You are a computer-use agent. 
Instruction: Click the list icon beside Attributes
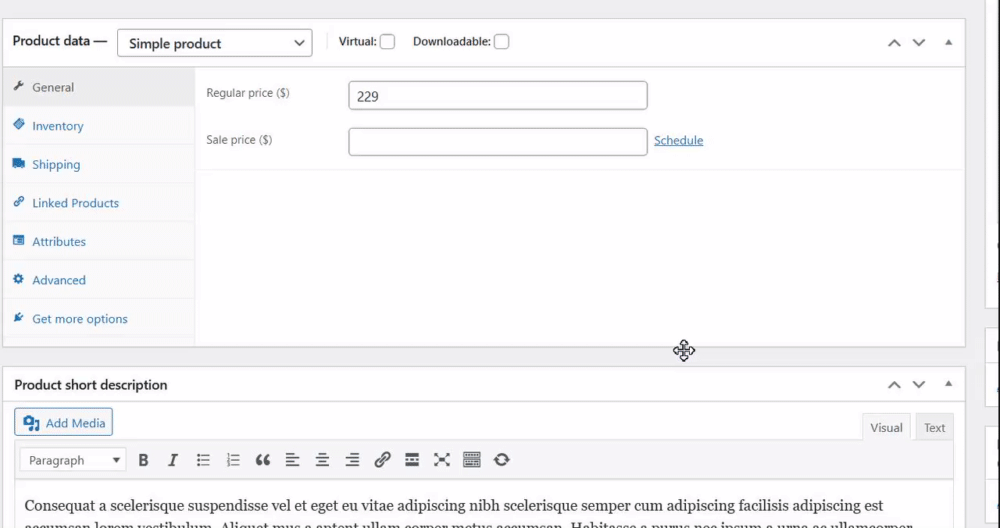18,240
